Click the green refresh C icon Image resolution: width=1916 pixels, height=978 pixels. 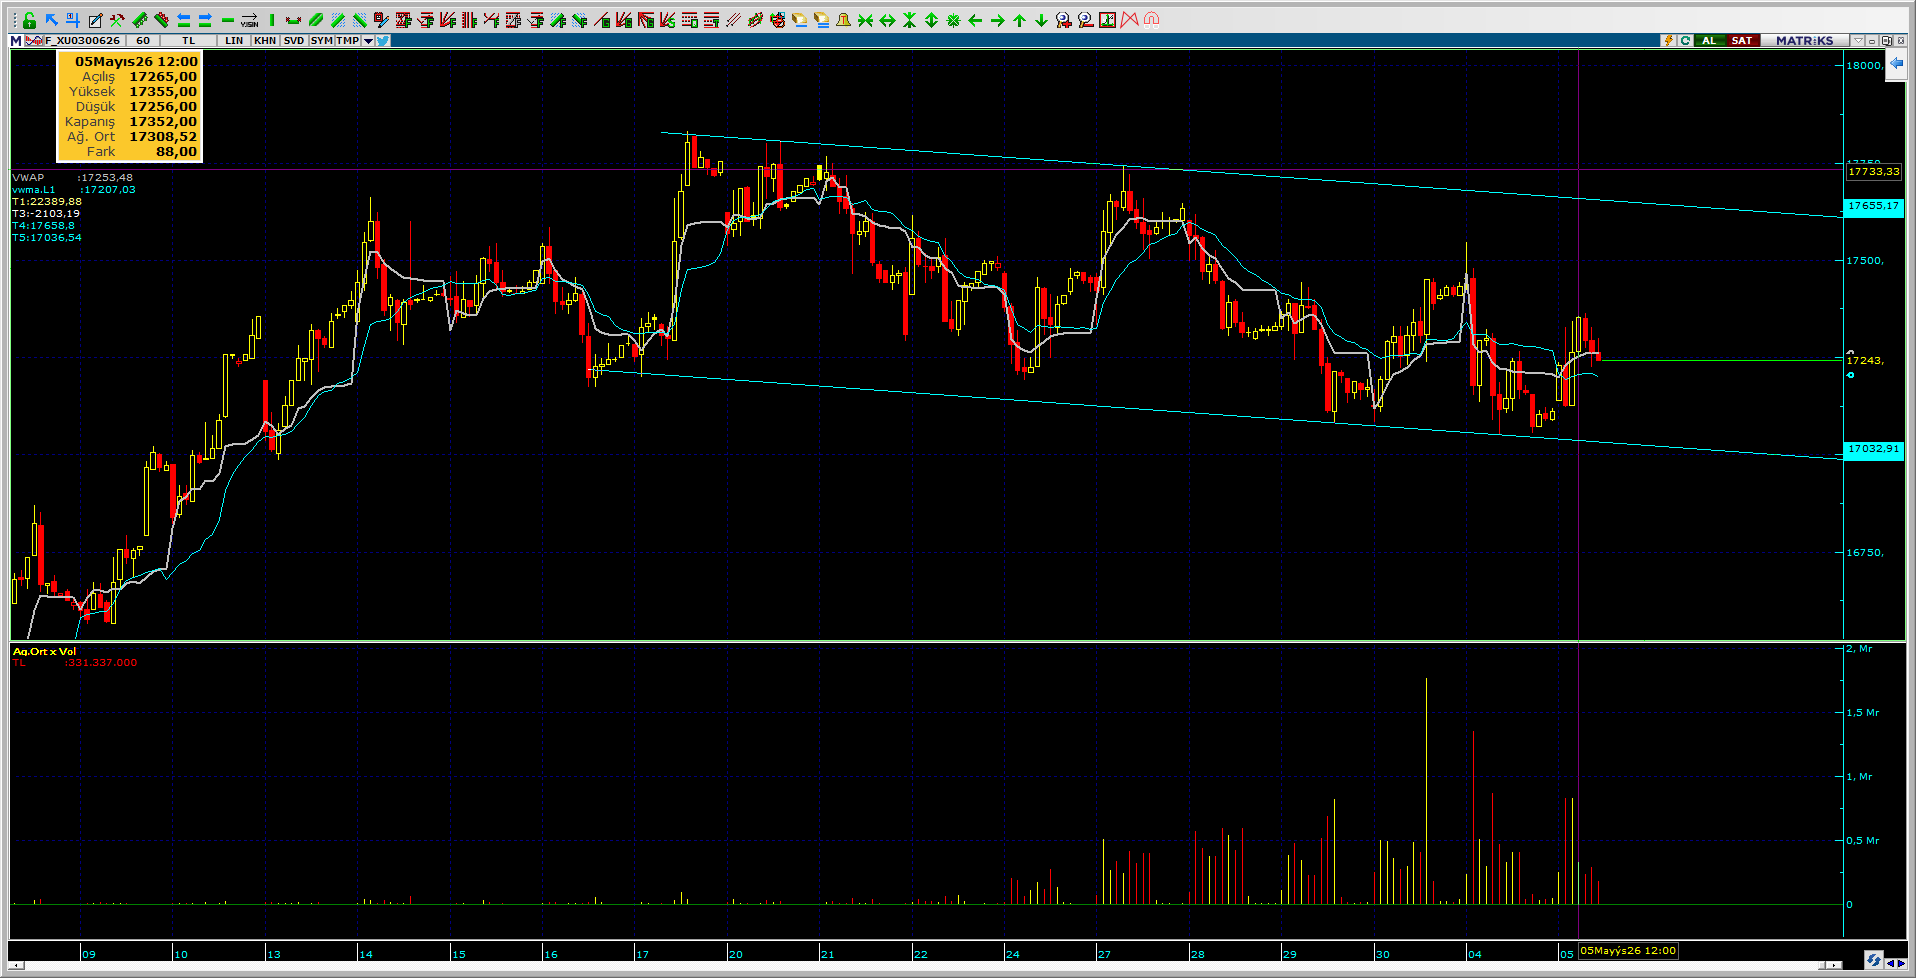point(1686,41)
